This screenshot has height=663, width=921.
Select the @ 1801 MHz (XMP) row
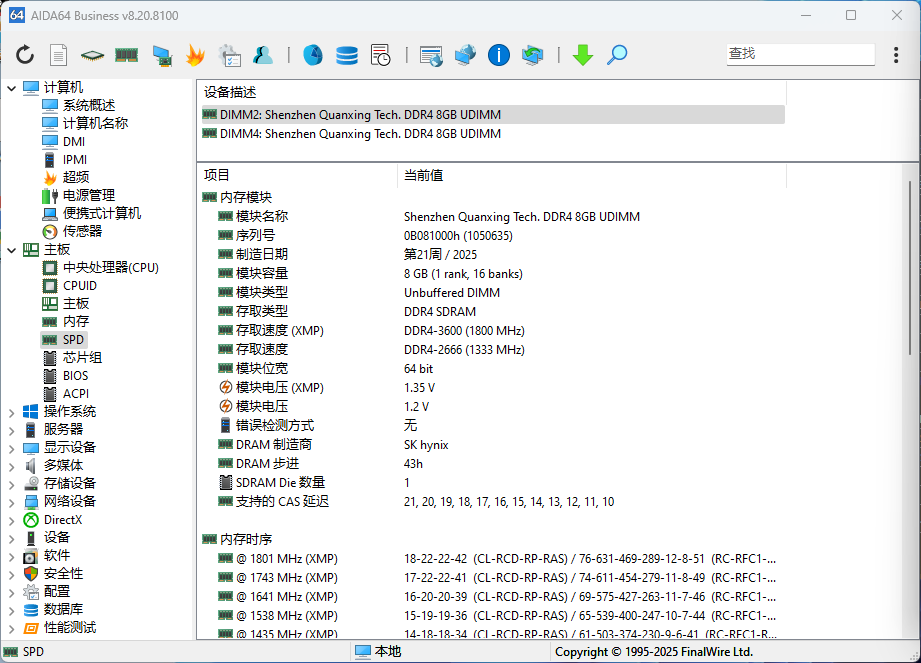click(x=493, y=558)
